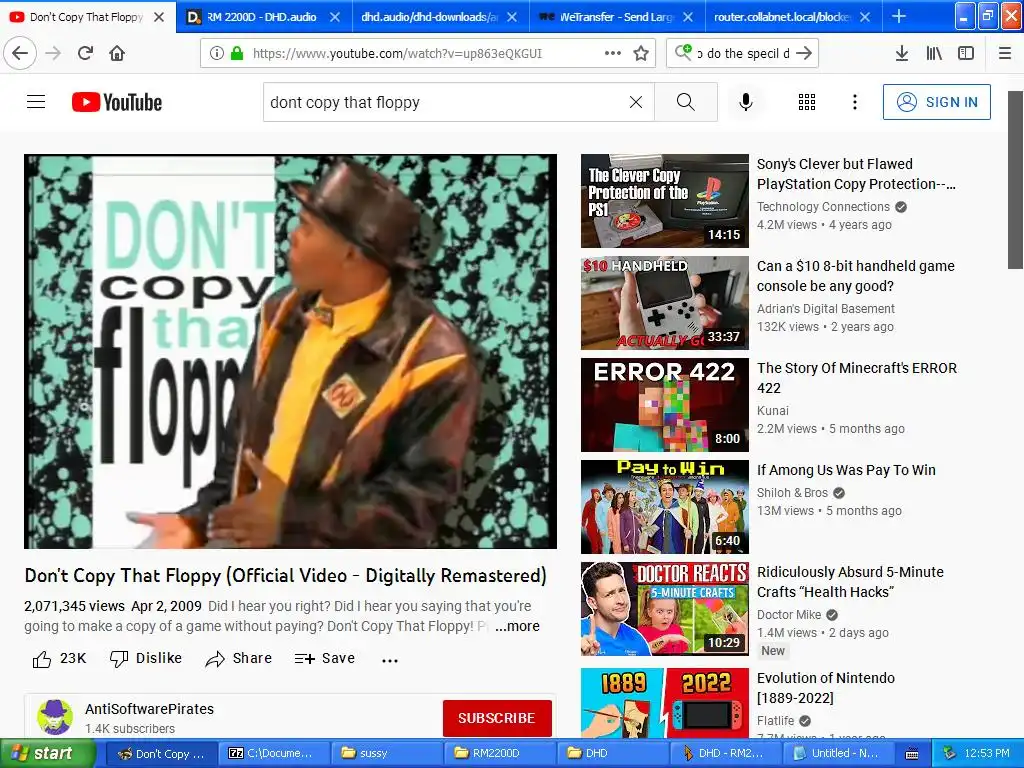Go to YouTube home via the logo
The width and height of the screenshot is (1024, 768).
(117, 102)
